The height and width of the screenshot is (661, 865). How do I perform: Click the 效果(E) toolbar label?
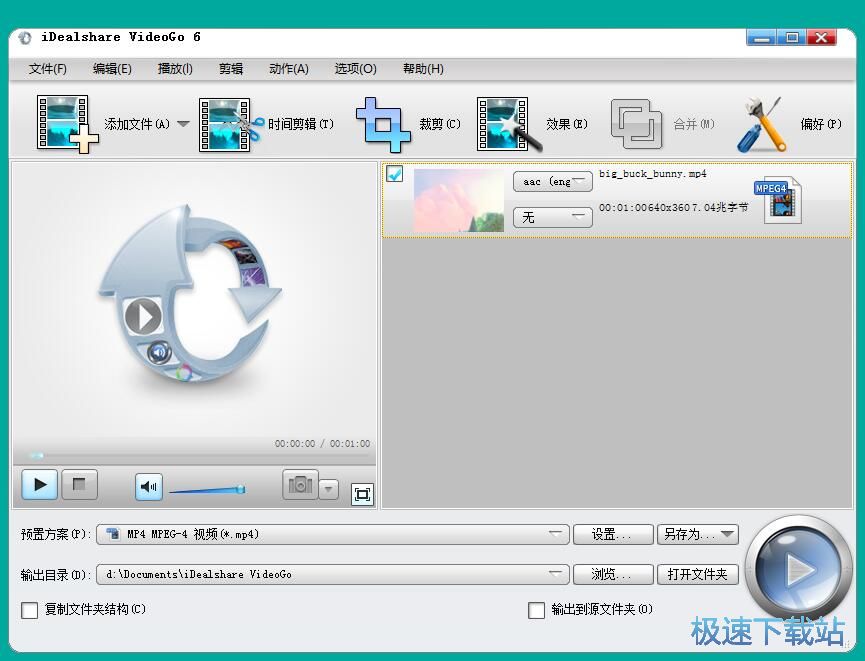click(567, 124)
